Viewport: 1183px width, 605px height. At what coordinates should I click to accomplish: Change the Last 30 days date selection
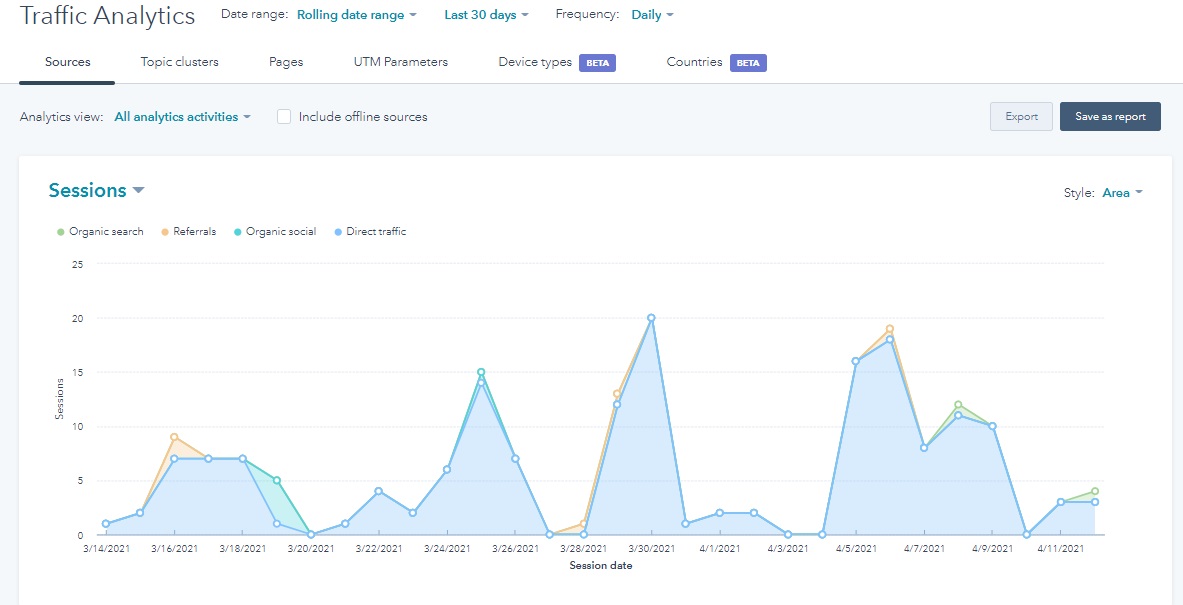click(486, 14)
